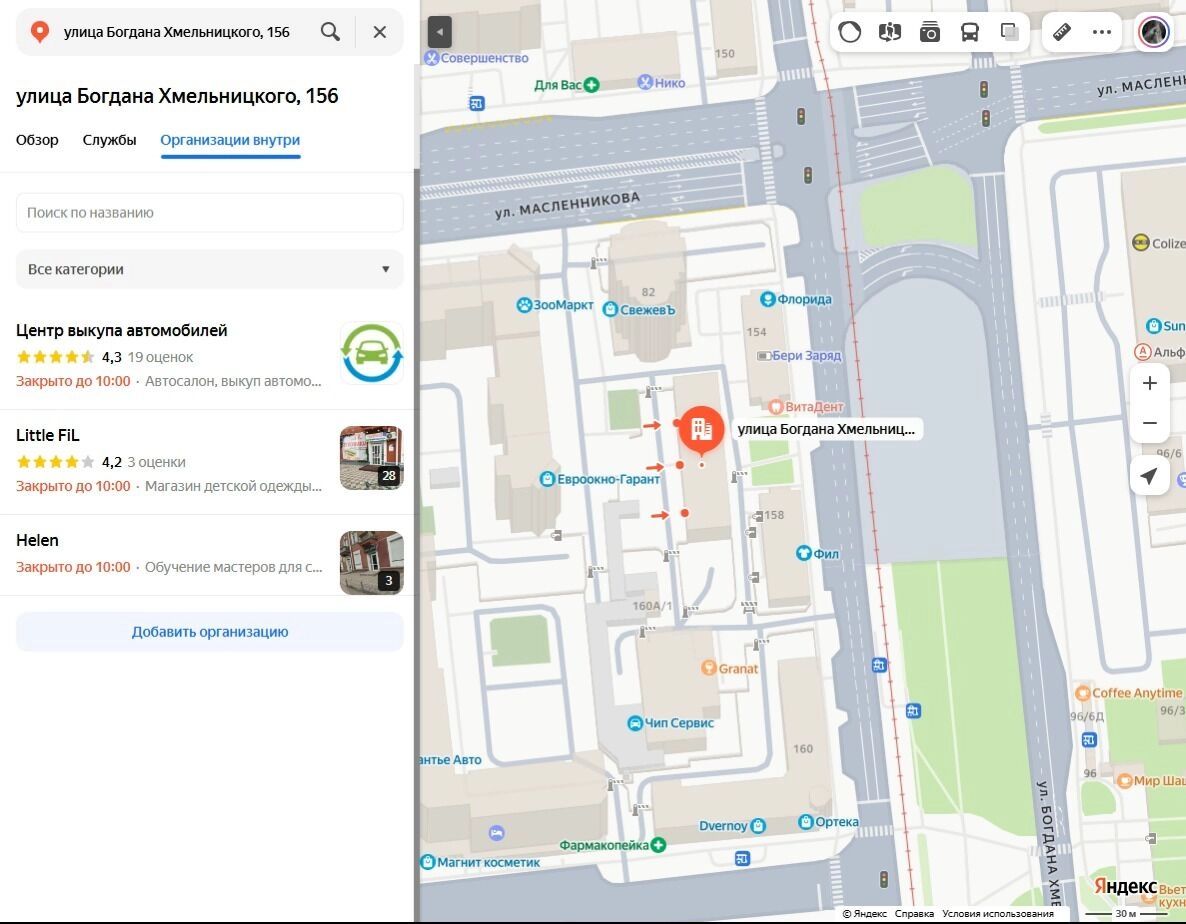Toggle the traffic layer icon
Image resolution: width=1186 pixels, height=924 pixels.
tap(849, 32)
